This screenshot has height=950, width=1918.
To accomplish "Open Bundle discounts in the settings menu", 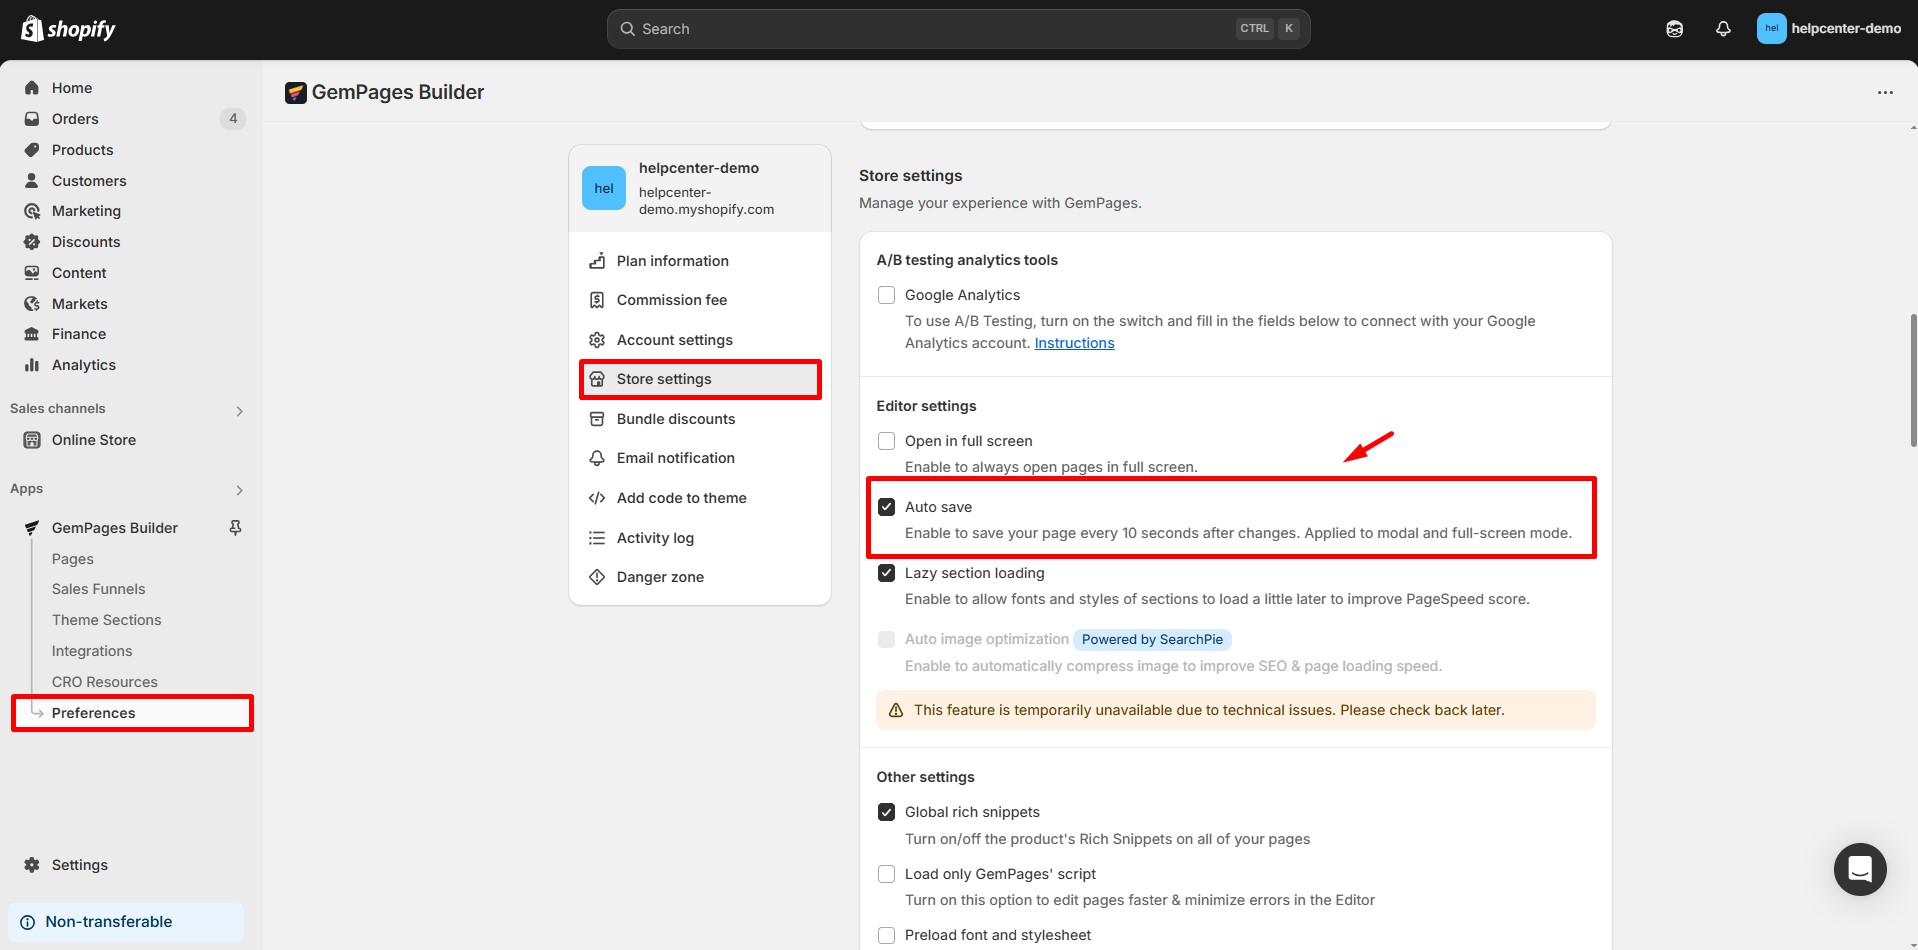I will click(x=675, y=419).
